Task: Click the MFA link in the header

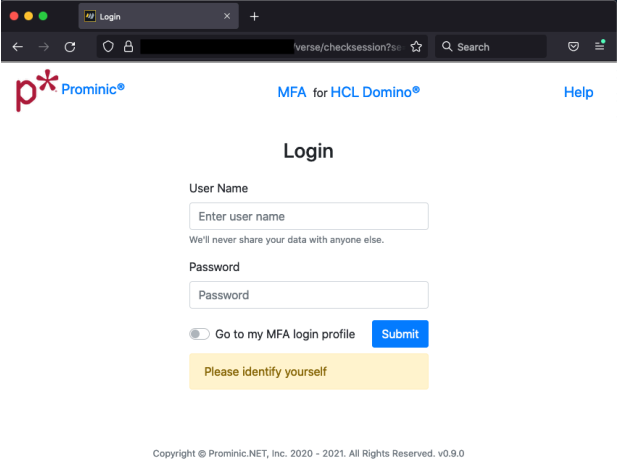Action: 292,92
